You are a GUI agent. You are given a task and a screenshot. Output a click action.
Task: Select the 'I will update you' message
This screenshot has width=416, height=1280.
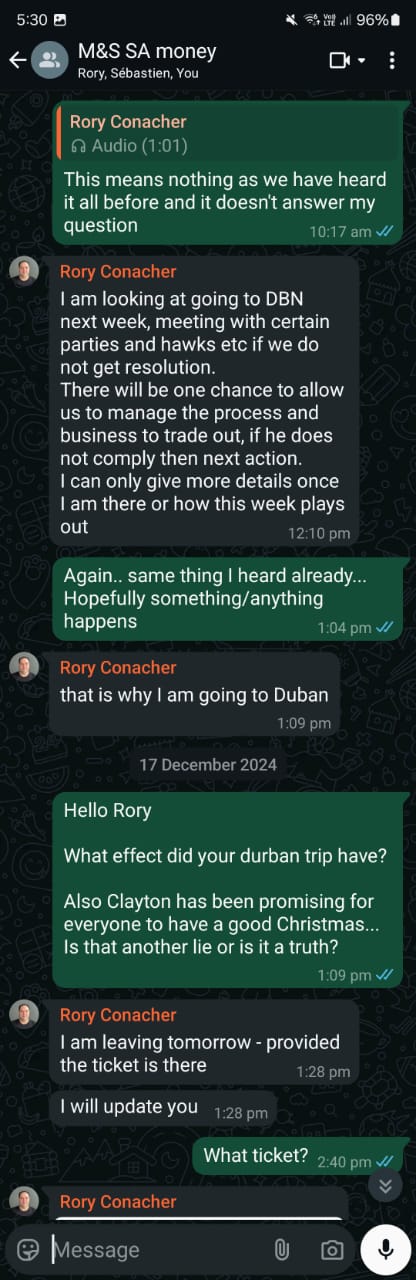(x=164, y=1108)
